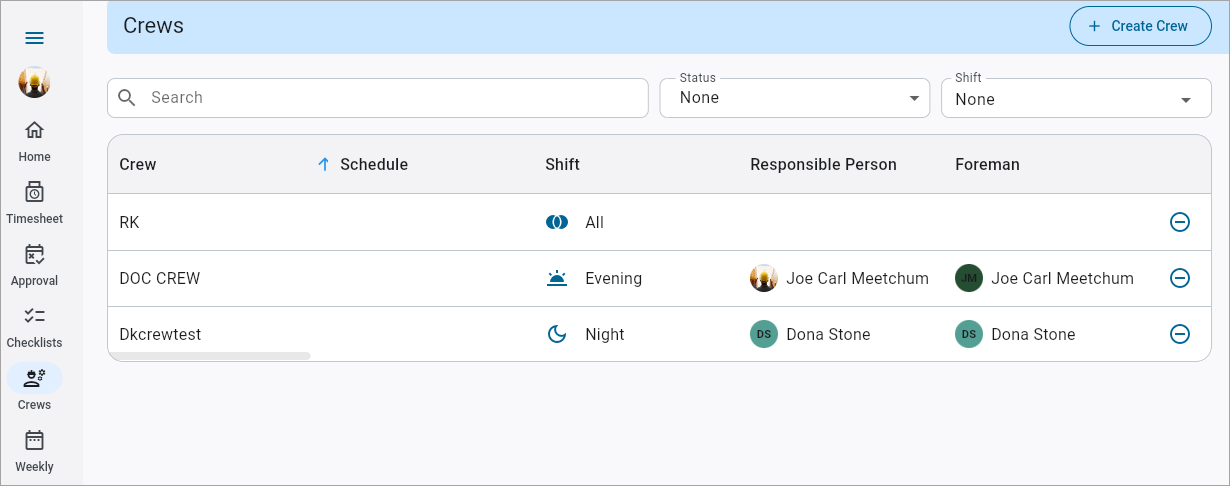Sort by the Crew column header

(138, 164)
